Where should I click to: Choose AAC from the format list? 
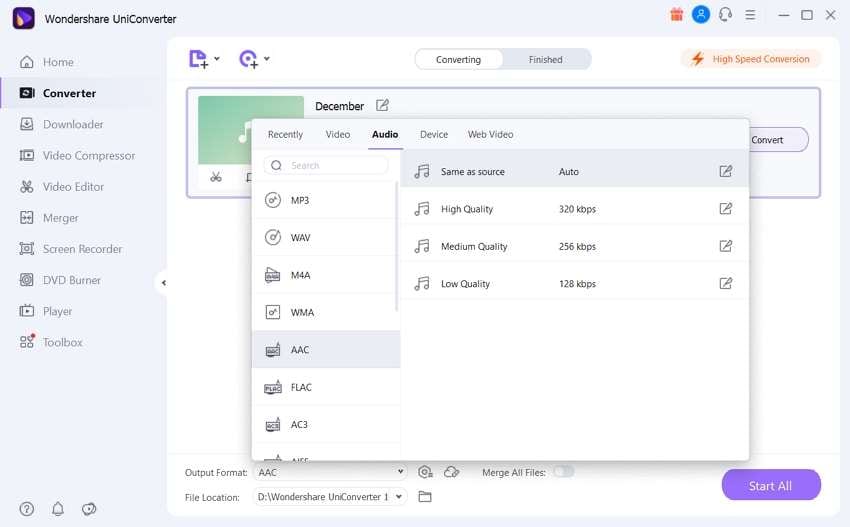[326, 350]
